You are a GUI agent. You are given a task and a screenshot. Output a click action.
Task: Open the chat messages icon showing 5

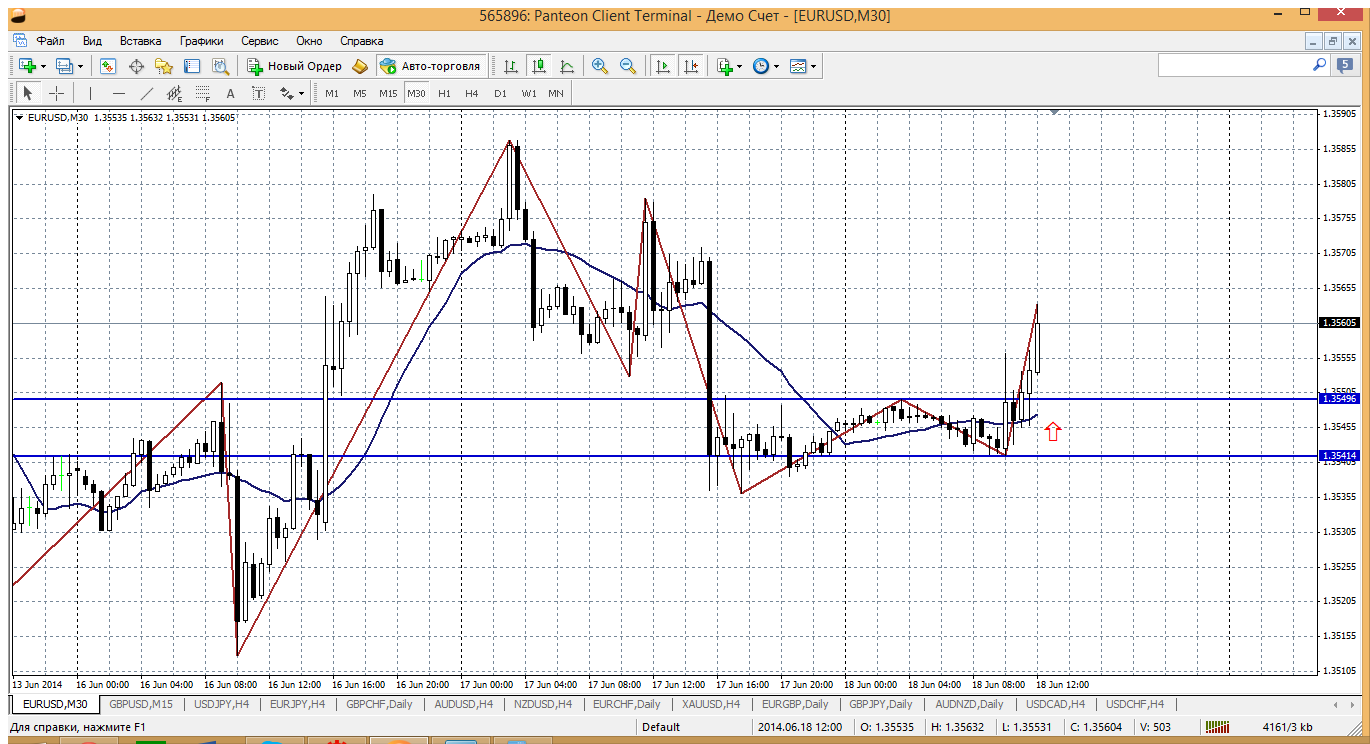click(1346, 66)
